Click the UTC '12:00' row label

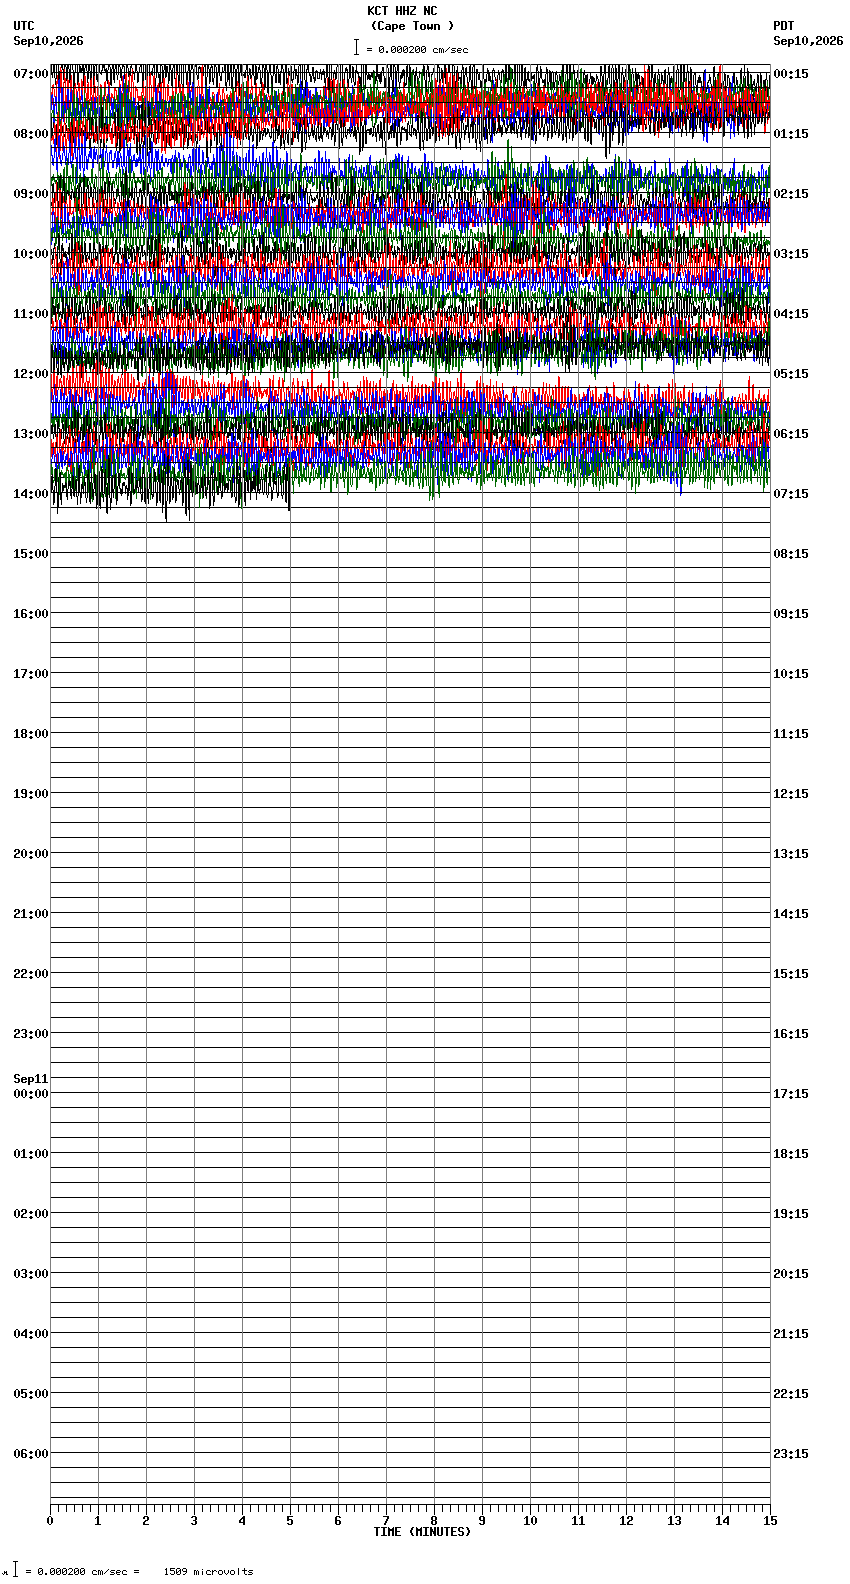pyautogui.click(x=31, y=374)
